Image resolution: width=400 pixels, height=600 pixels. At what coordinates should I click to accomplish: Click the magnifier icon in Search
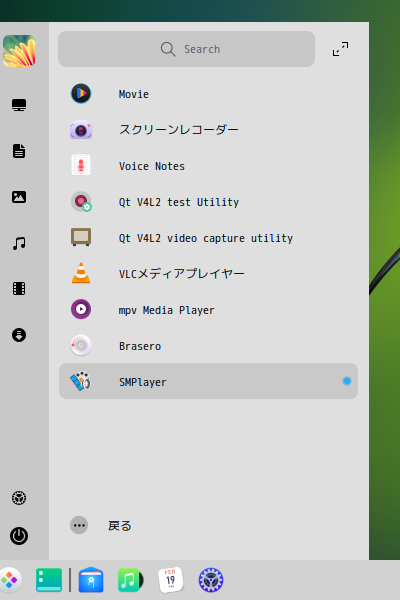tap(168, 49)
